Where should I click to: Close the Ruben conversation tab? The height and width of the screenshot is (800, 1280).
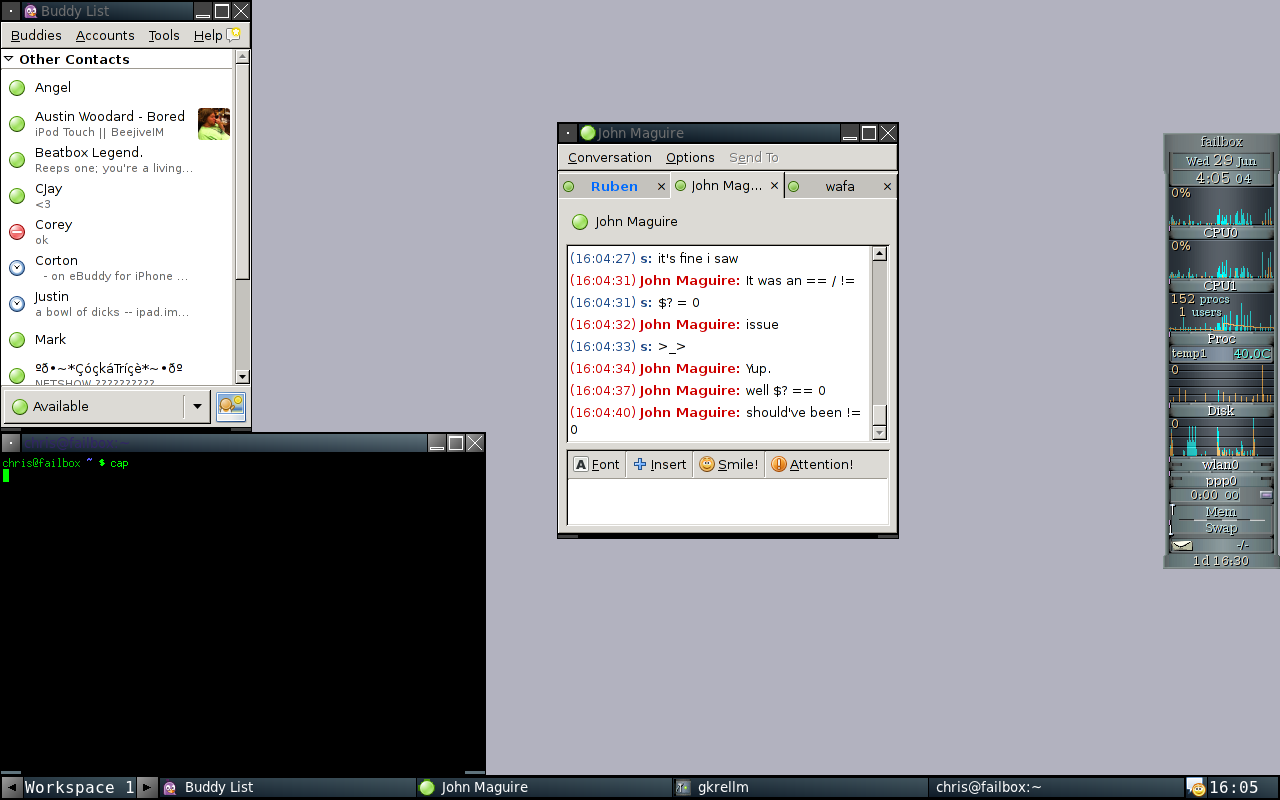click(661, 187)
